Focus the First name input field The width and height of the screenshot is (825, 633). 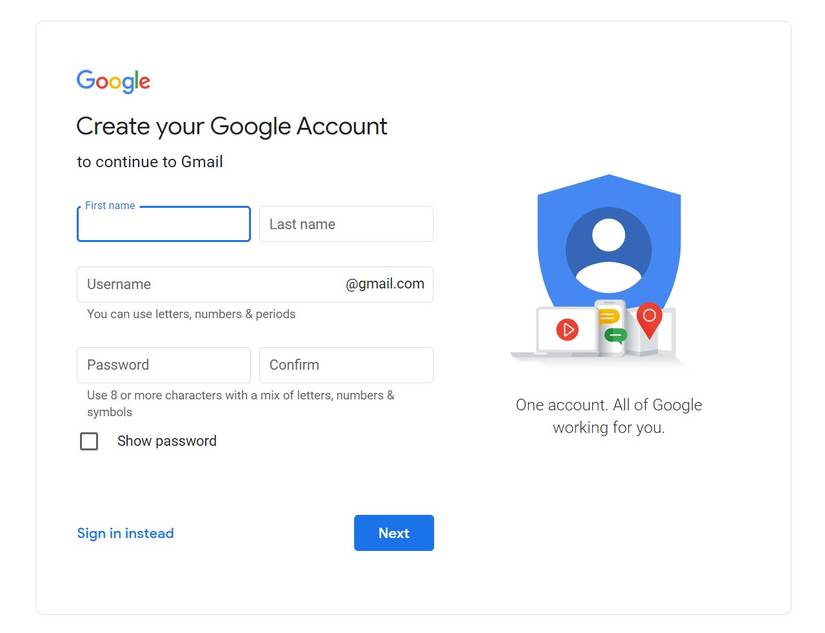(163, 224)
